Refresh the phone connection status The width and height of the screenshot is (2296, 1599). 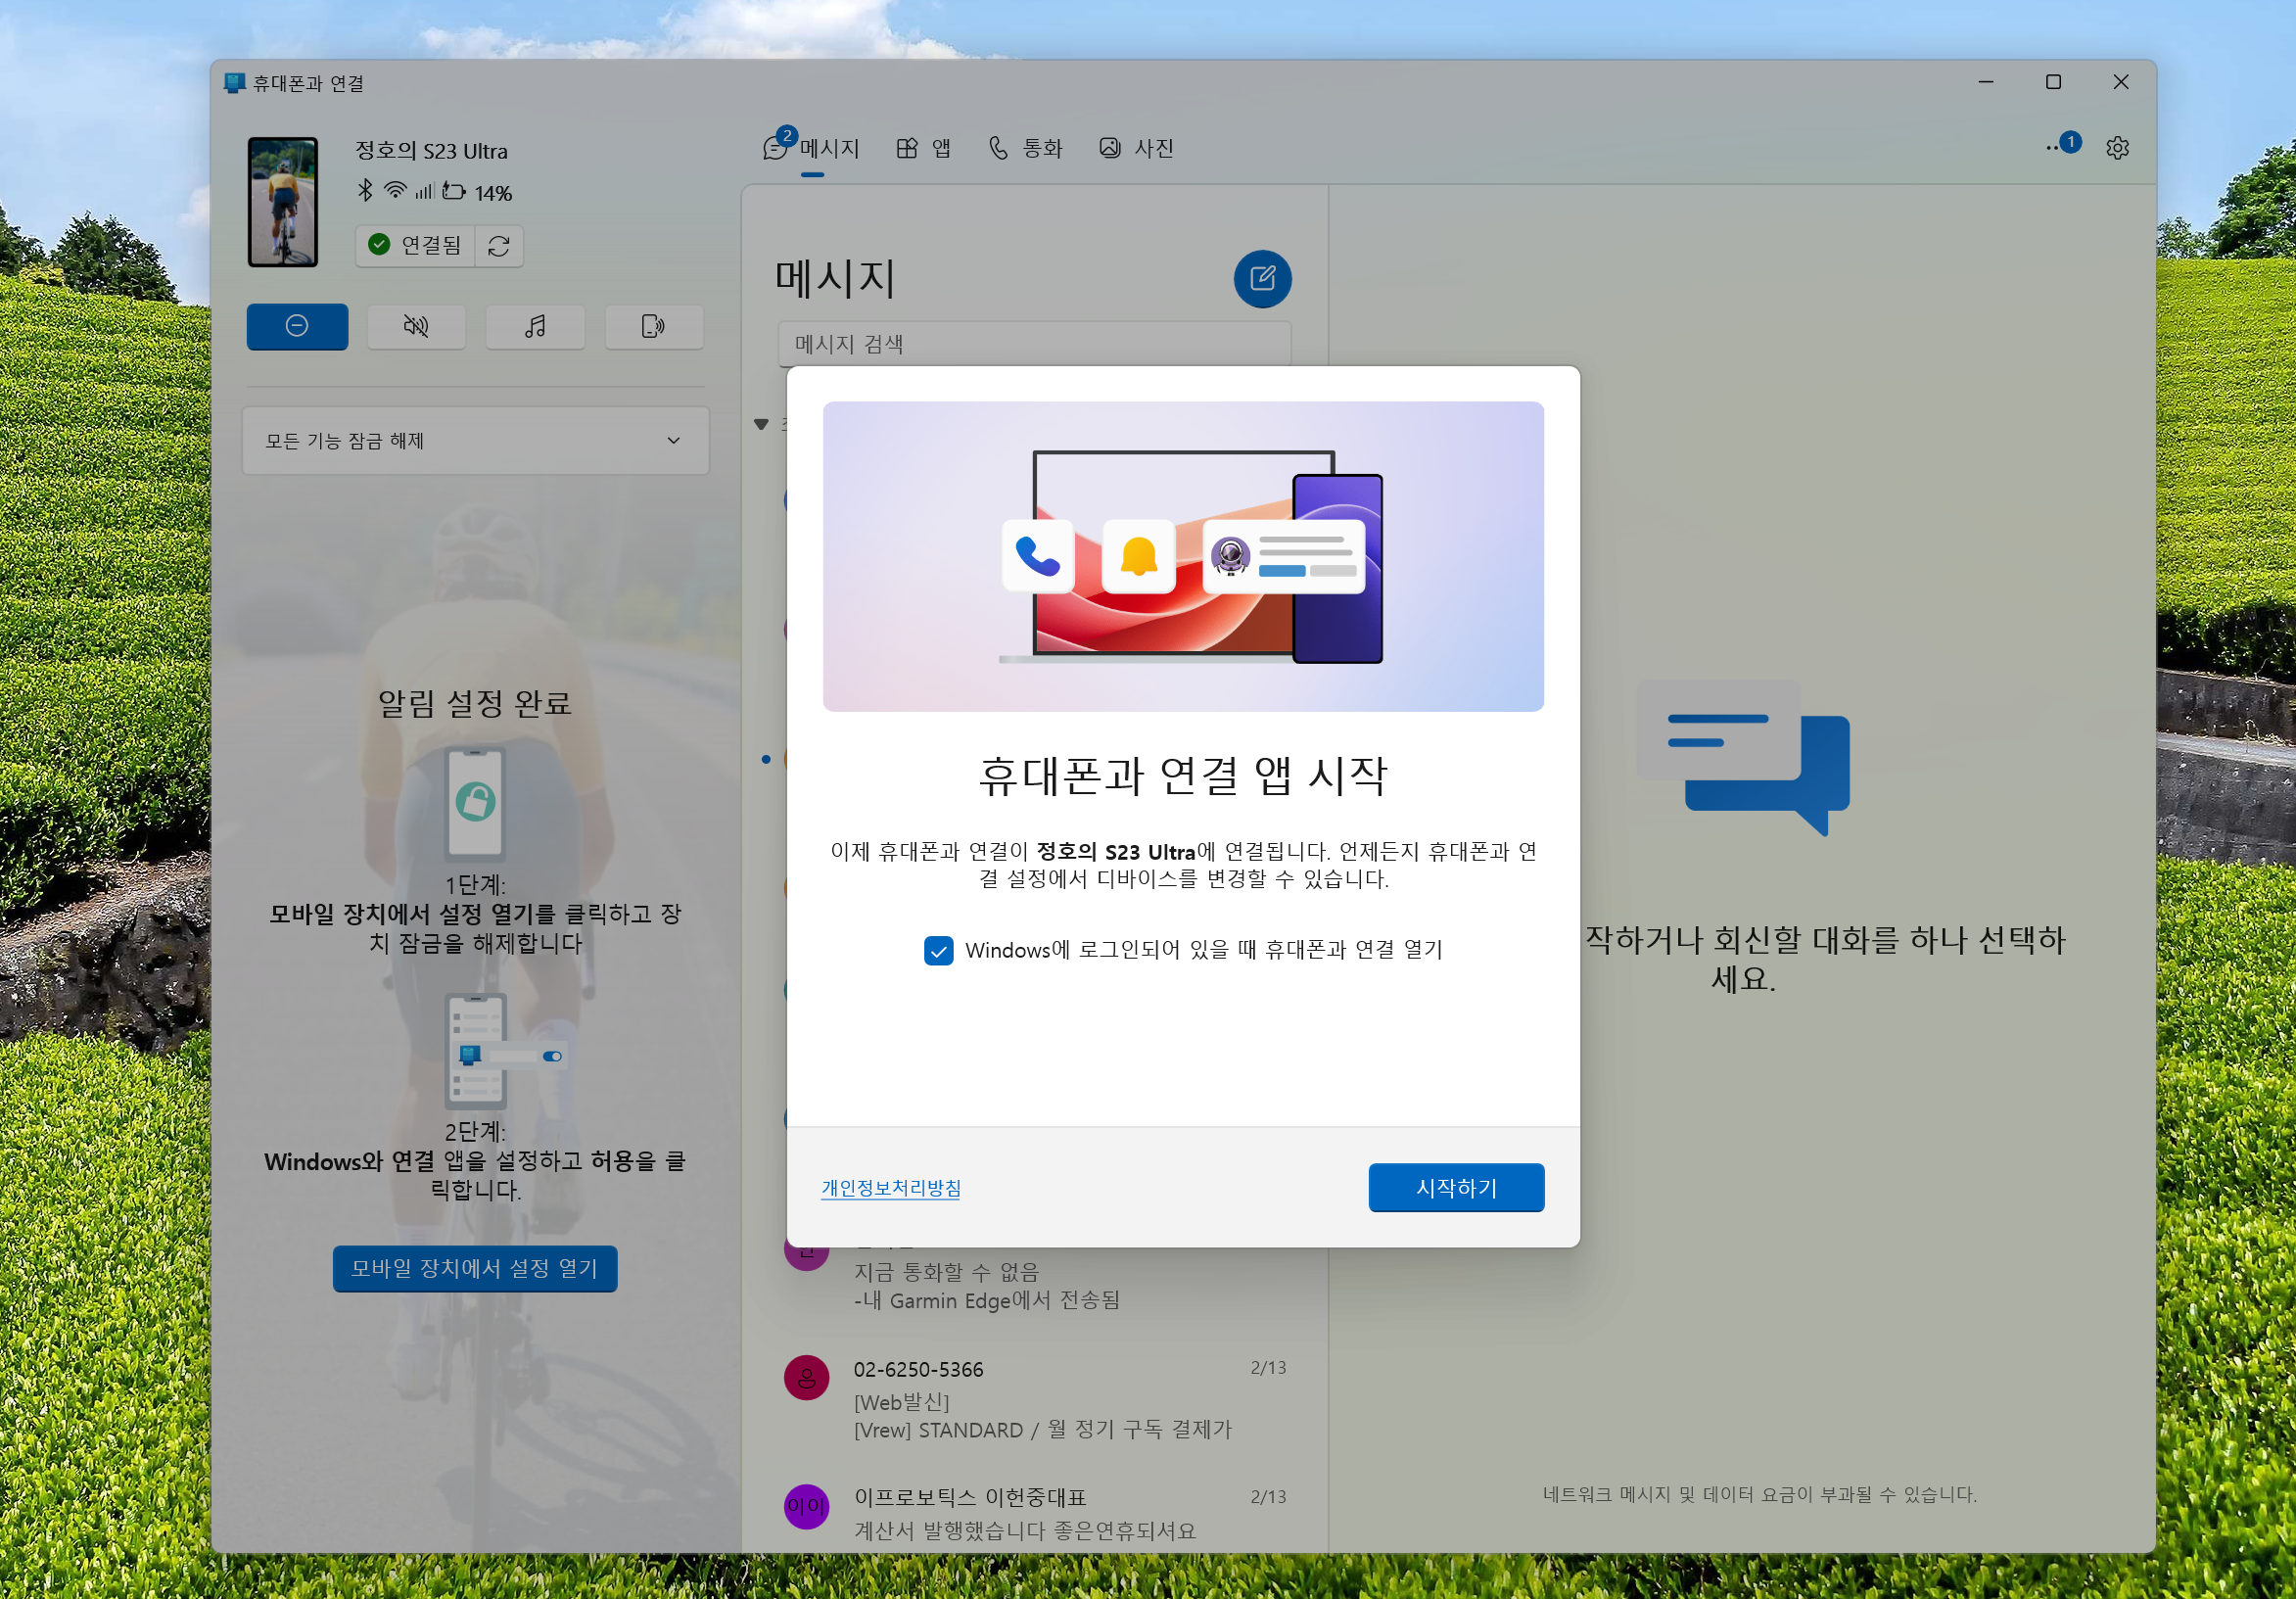click(499, 246)
